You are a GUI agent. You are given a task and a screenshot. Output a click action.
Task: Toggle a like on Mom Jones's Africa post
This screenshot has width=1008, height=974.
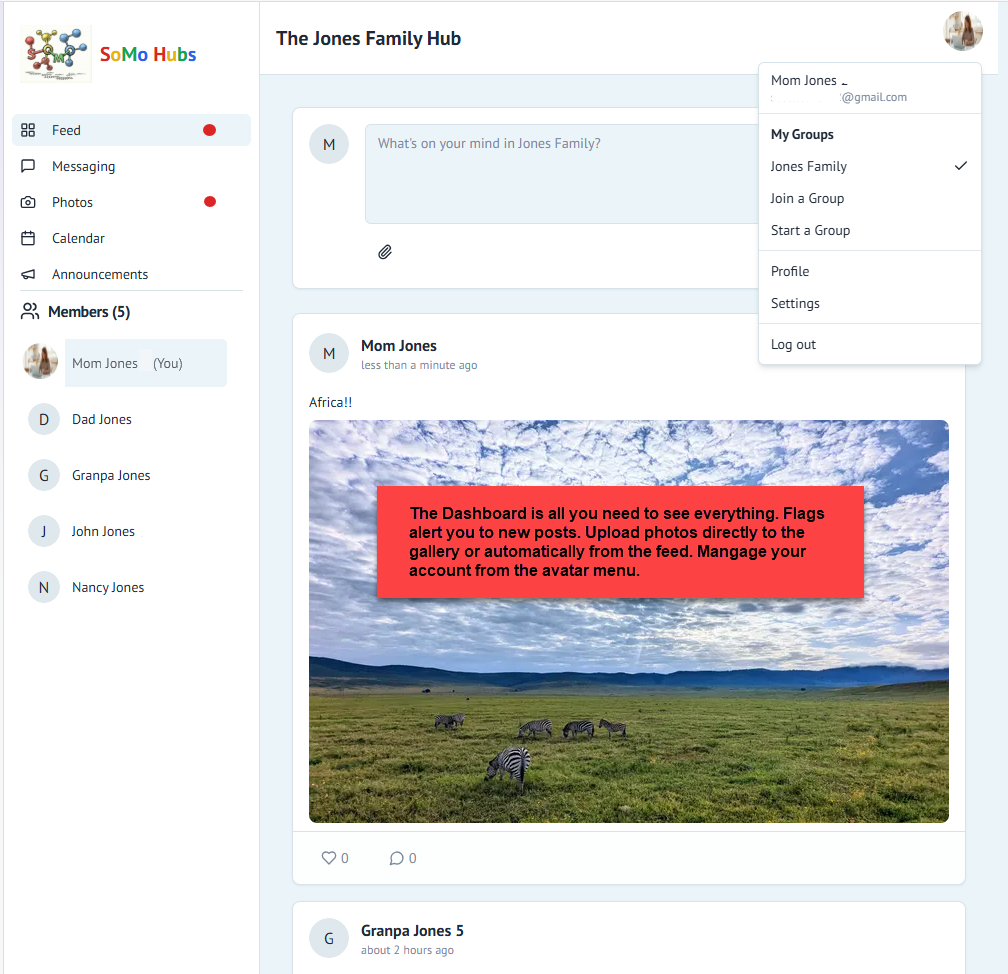click(330, 857)
